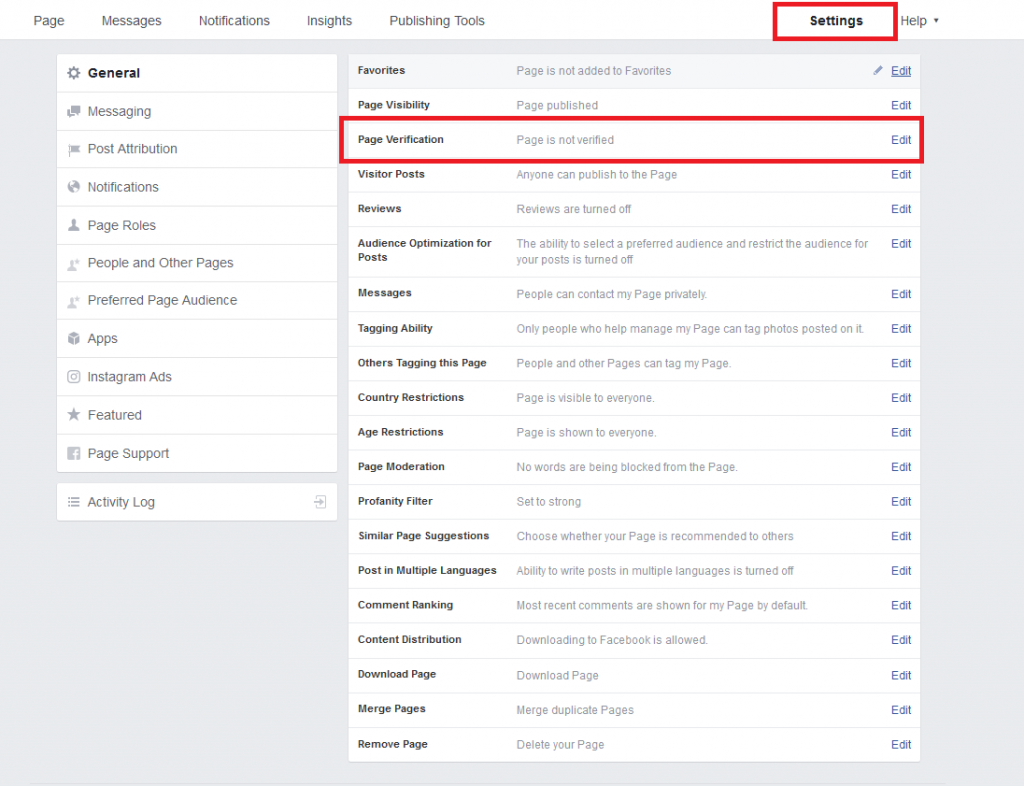This screenshot has height=786, width=1024.
Task: Click the Featured star icon
Action: pyautogui.click(x=74, y=415)
